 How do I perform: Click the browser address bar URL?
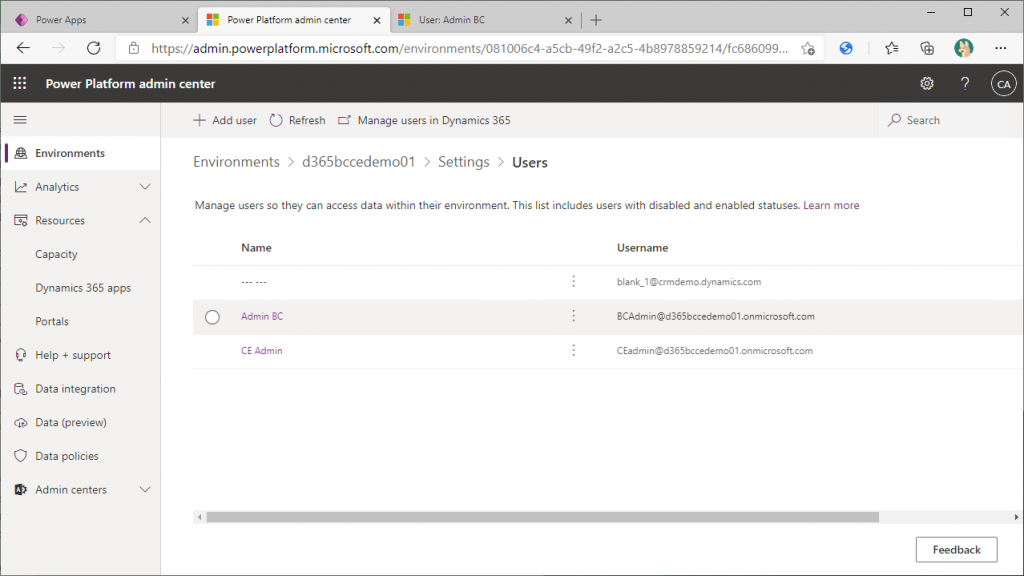(469, 48)
